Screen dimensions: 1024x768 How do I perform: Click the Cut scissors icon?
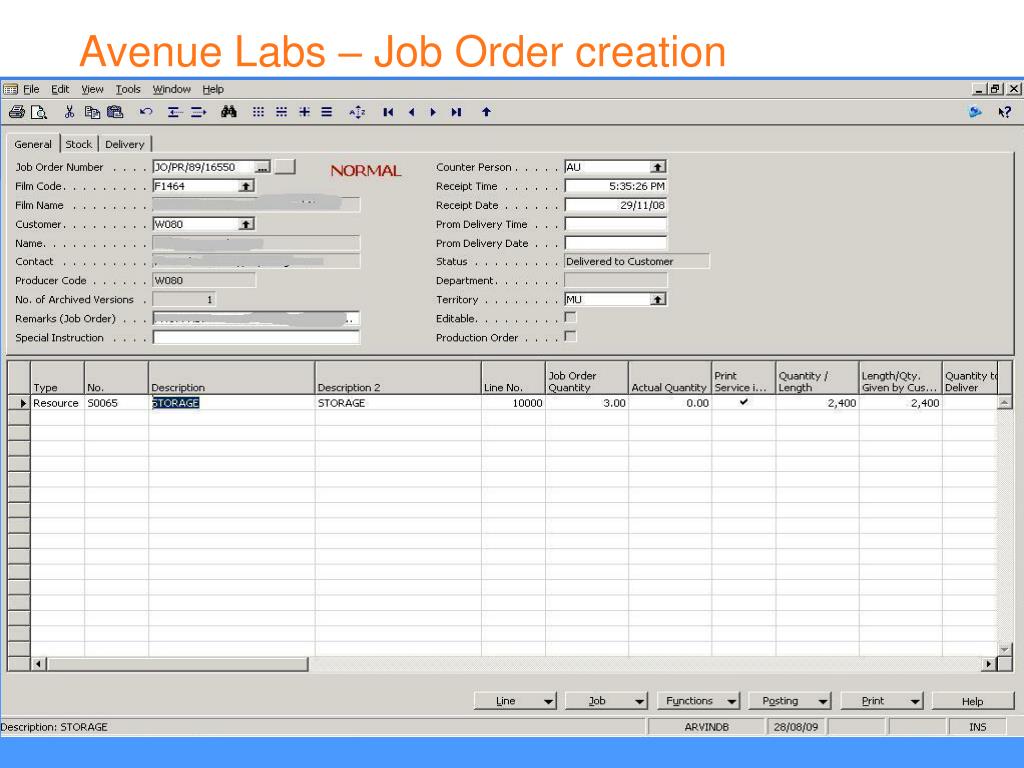tap(69, 112)
